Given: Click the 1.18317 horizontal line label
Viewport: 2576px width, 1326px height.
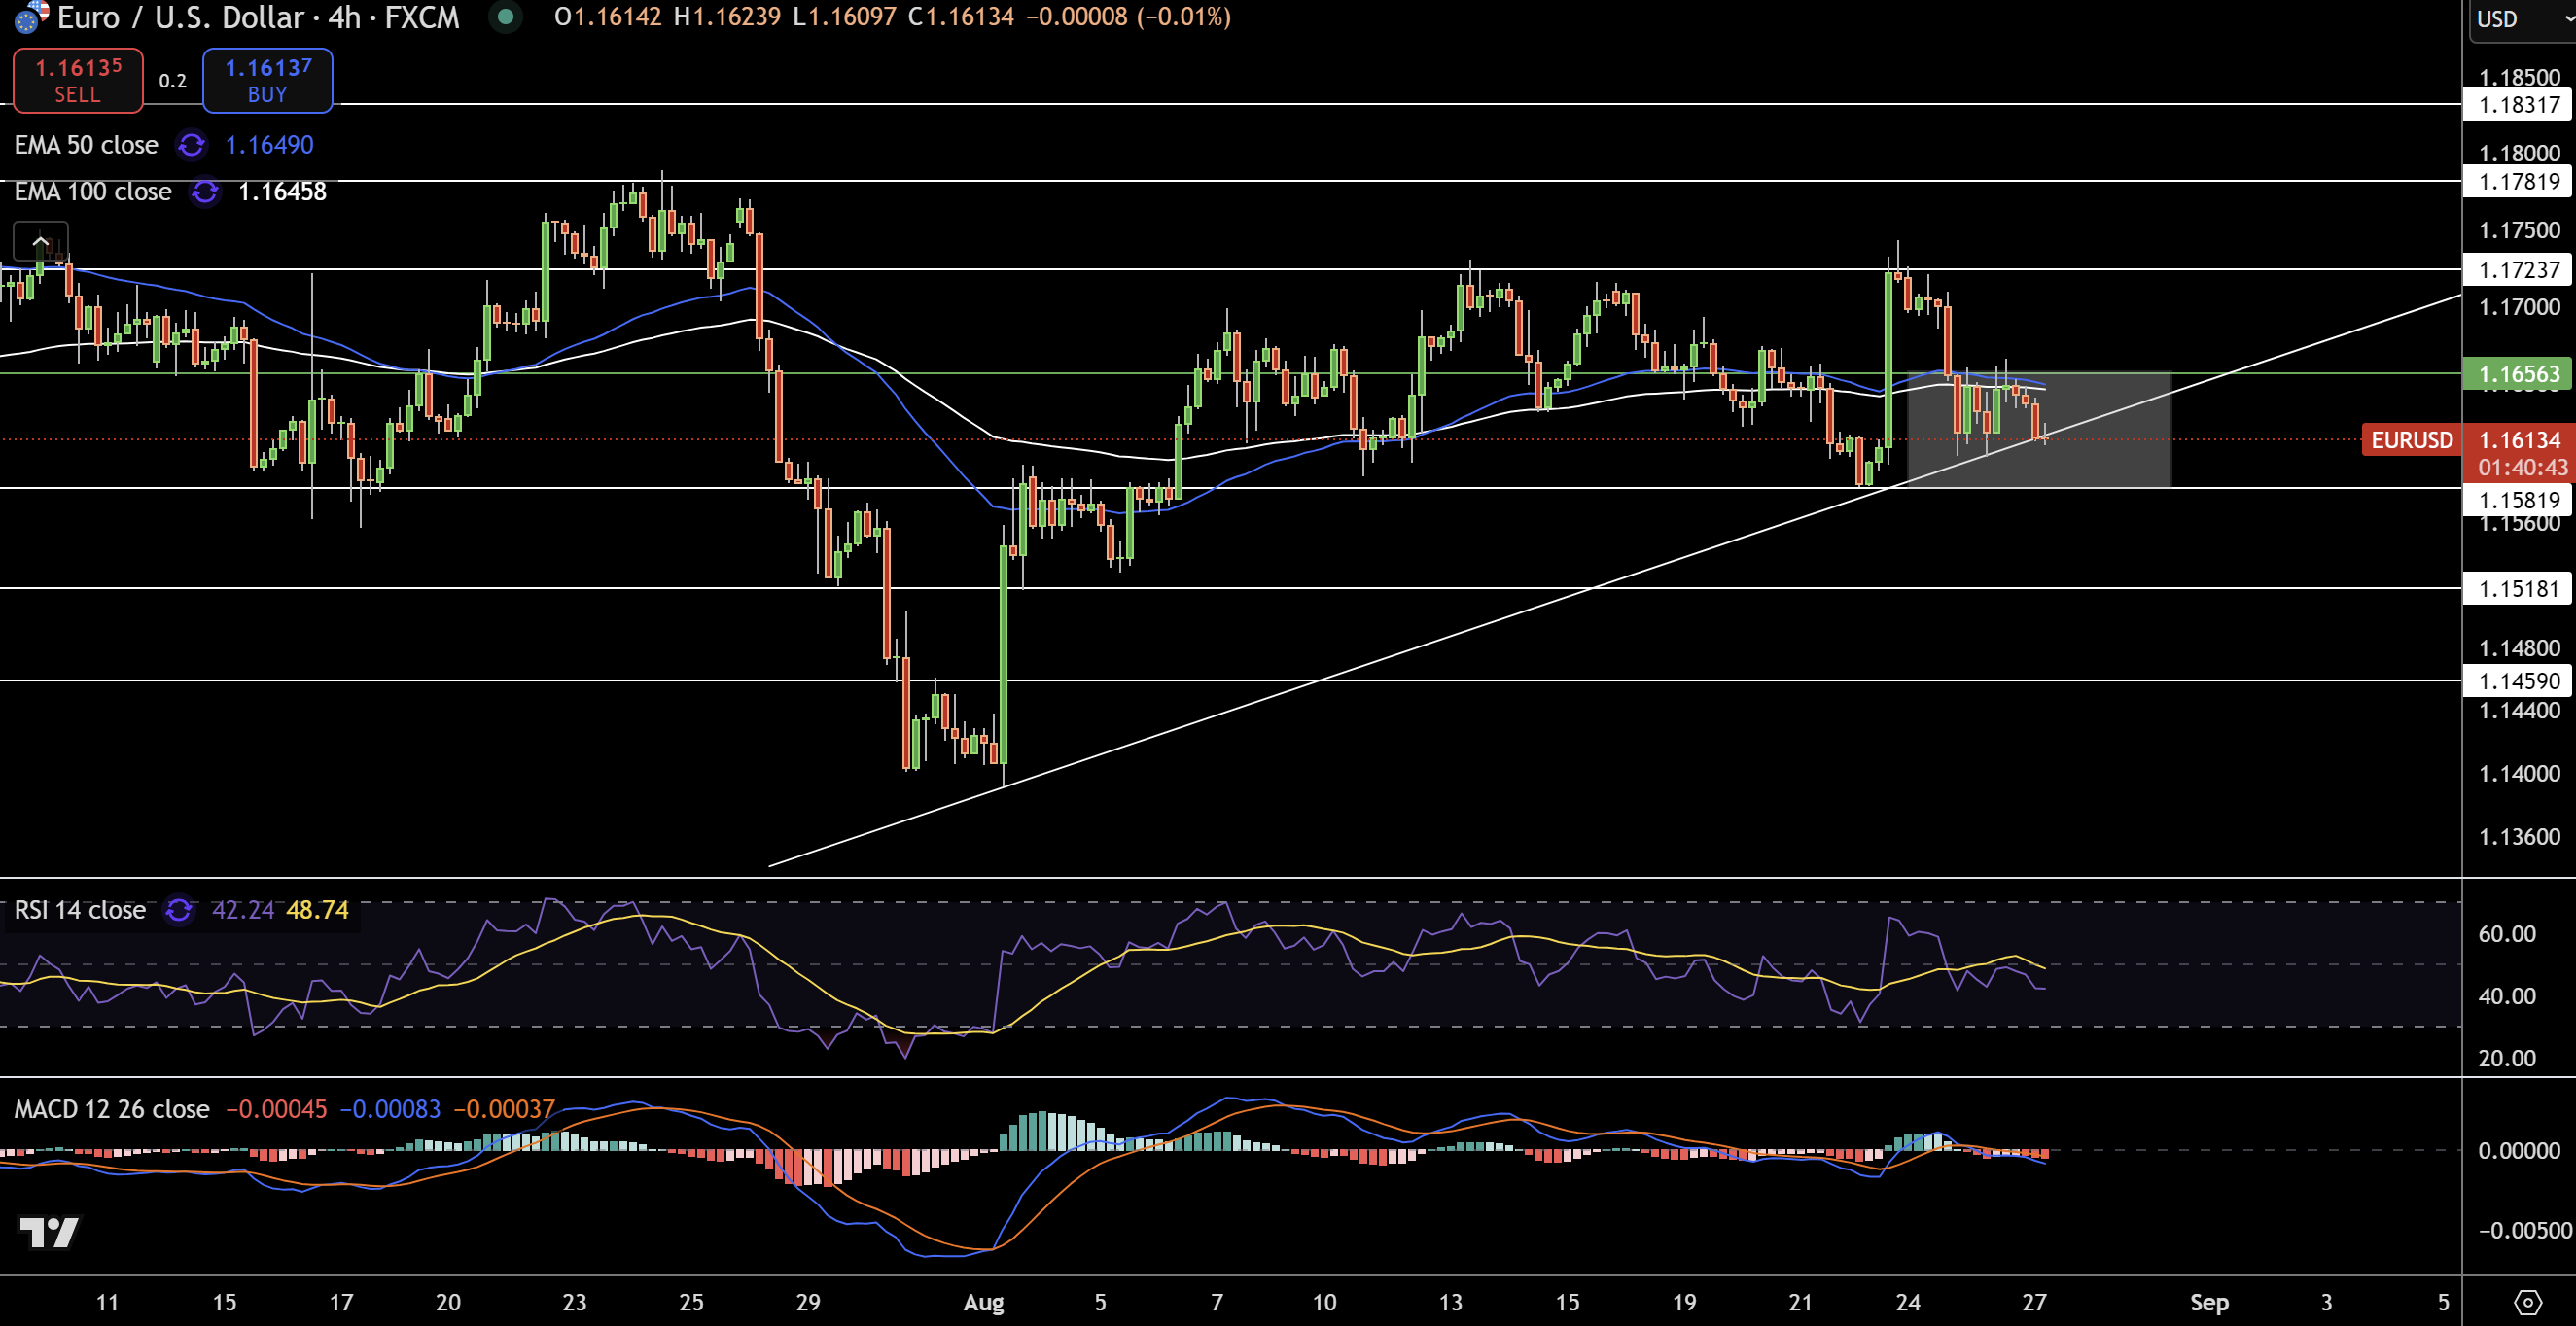Looking at the screenshot, I should tap(2518, 105).
